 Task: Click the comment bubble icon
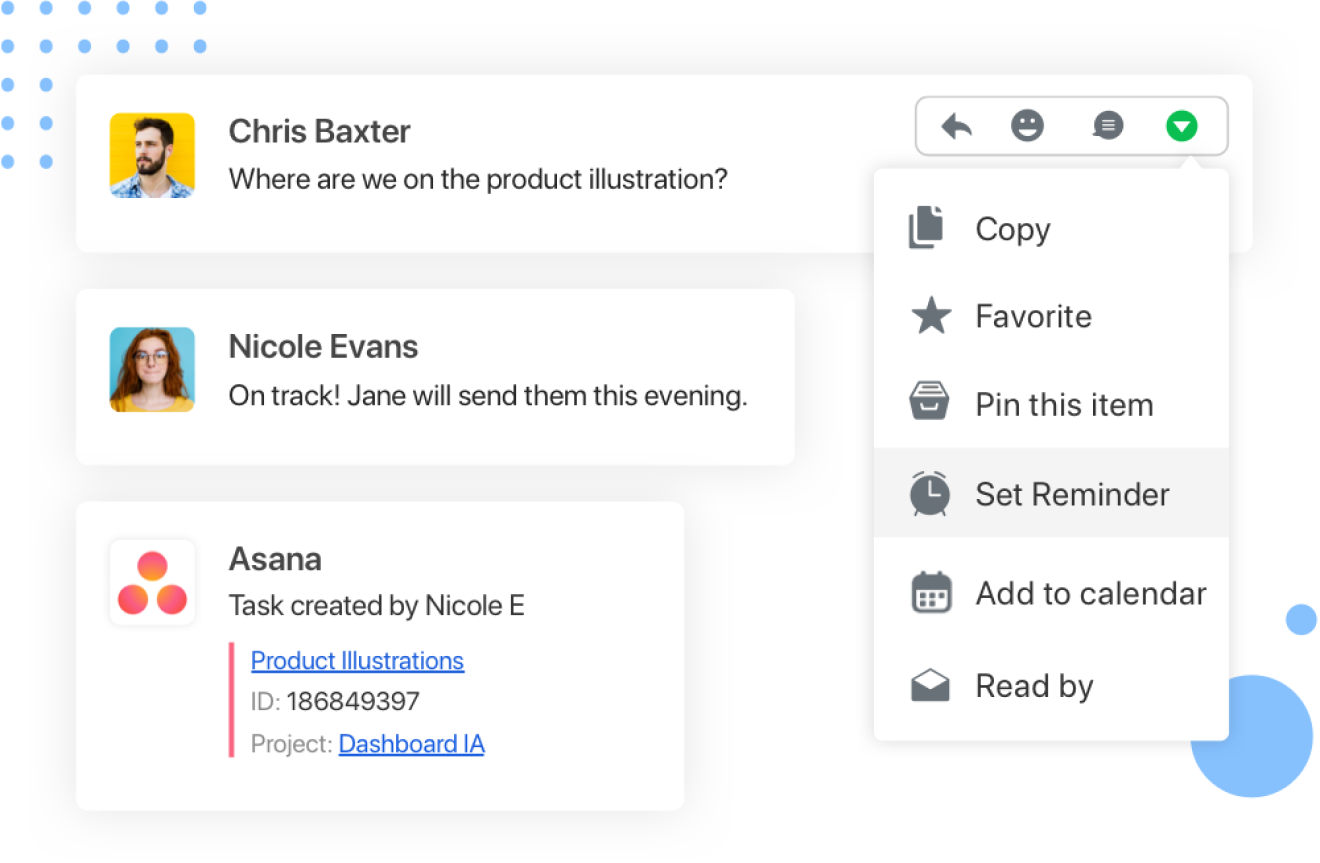tap(1107, 126)
